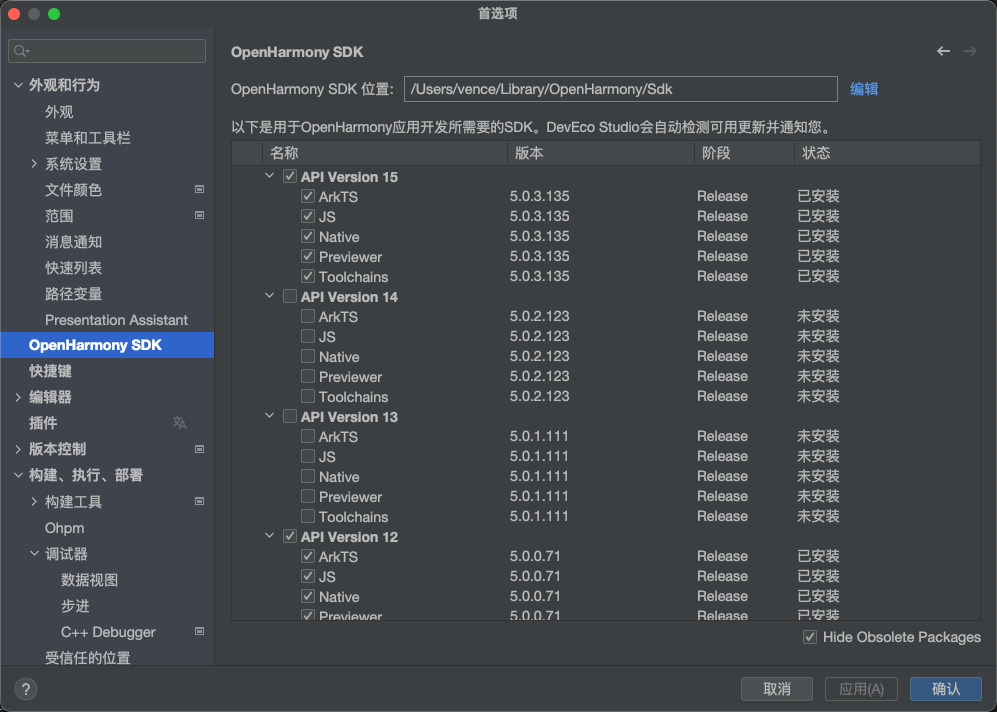Viewport: 997px width, 712px height.
Task: Select the OpenHarmony SDK page
Action: click(107, 345)
